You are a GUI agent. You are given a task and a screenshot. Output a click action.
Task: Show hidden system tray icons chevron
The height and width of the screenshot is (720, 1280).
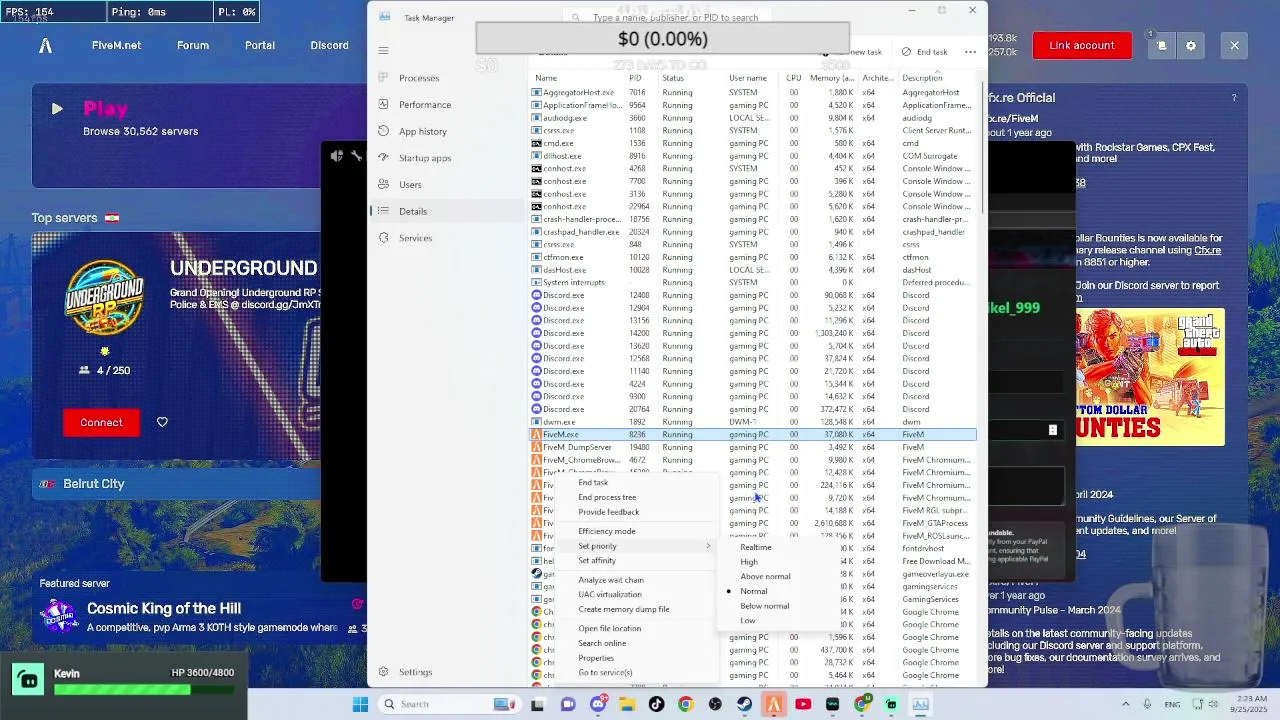(1125, 704)
